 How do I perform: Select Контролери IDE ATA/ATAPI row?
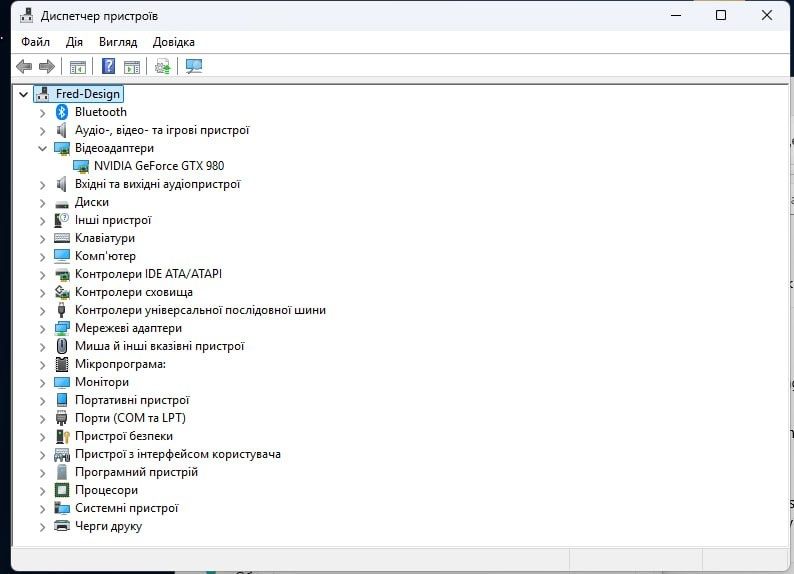pos(148,274)
